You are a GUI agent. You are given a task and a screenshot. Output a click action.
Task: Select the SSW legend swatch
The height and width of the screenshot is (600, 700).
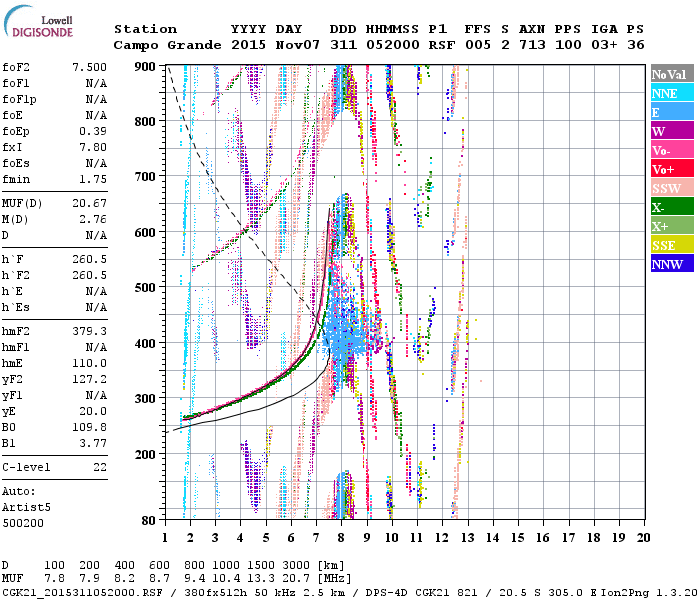pos(672,188)
